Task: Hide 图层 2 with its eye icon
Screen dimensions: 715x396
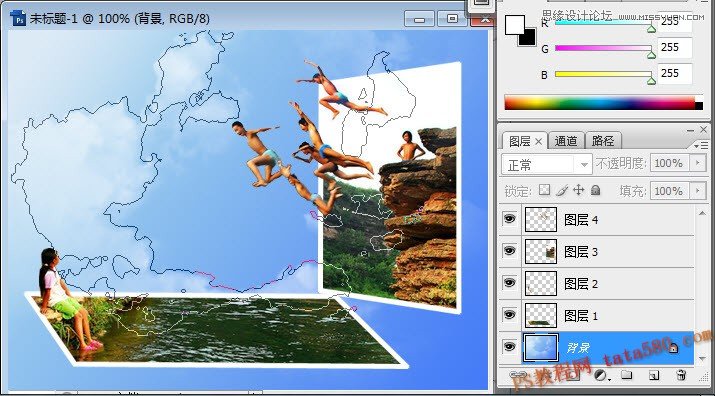Action: pos(510,283)
